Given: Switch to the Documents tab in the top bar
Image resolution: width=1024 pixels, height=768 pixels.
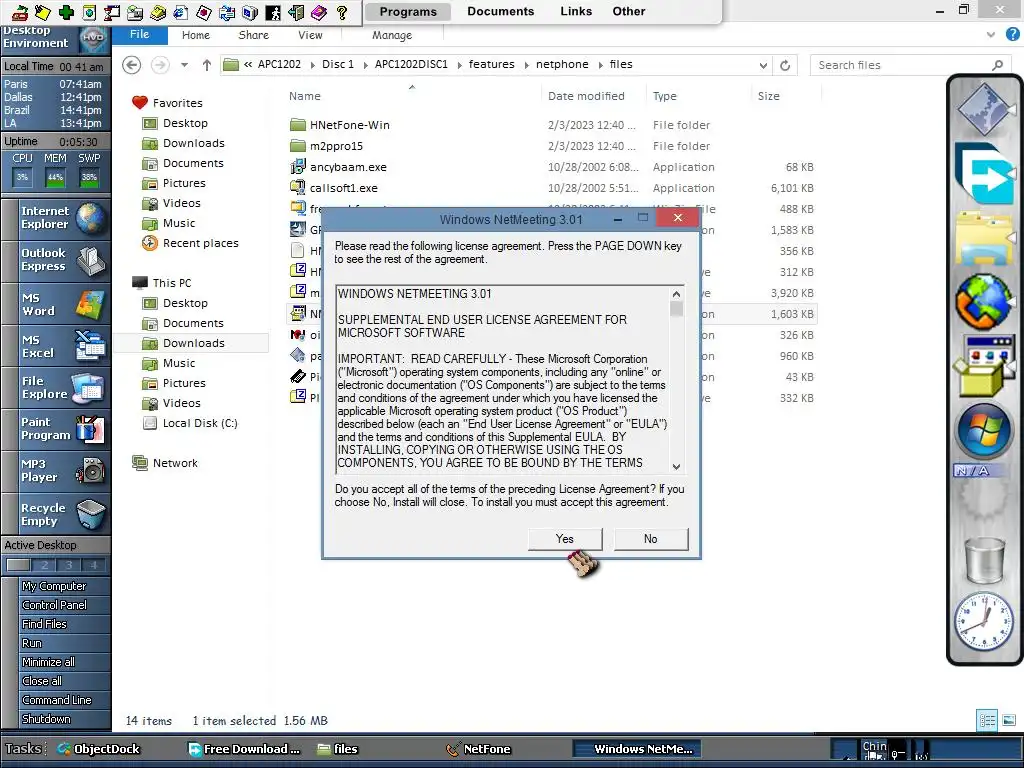Looking at the screenshot, I should [x=500, y=12].
